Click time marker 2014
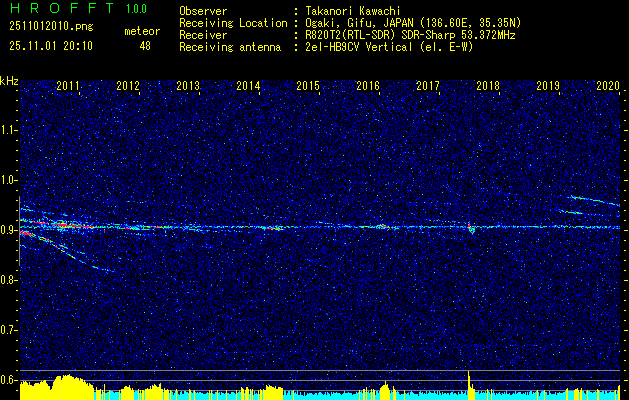The height and width of the screenshot is (400, 629). (x=248, y=85)
